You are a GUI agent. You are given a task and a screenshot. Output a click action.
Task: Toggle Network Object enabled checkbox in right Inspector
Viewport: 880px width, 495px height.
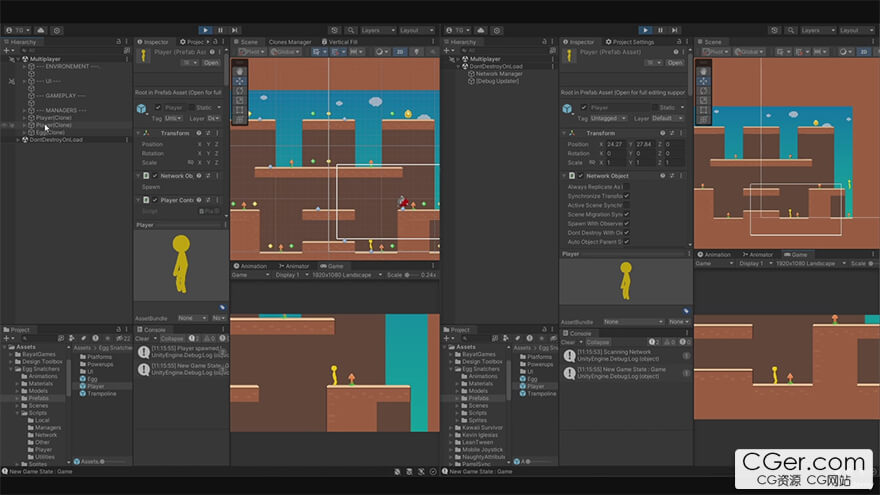pos(581,176)
